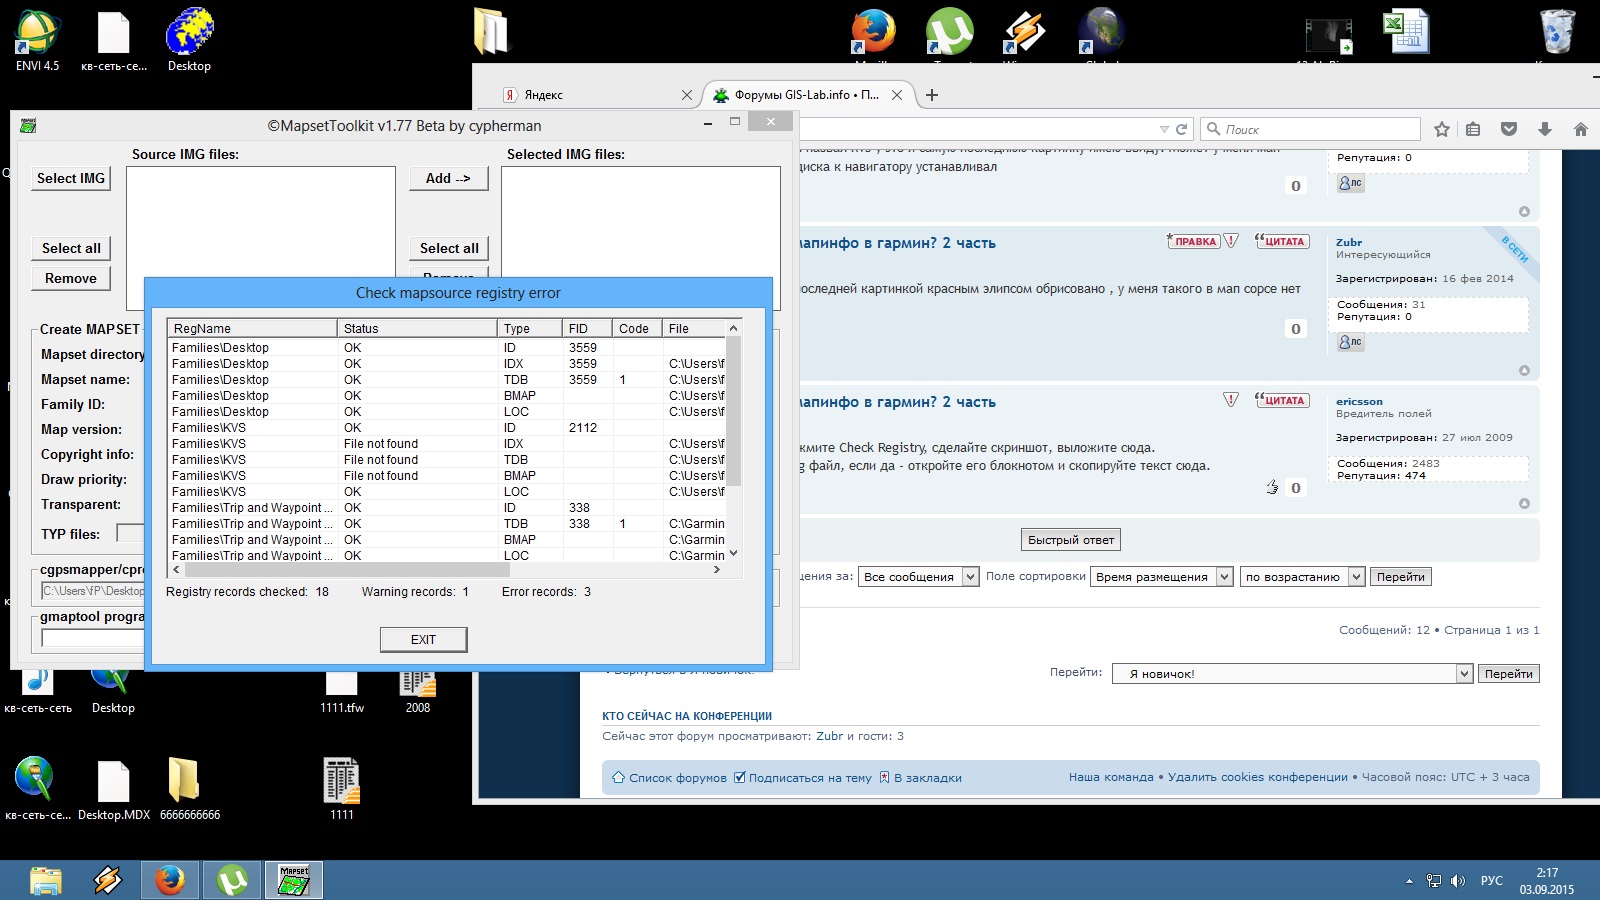Click the registry table horizontal scrollbar
Image resolution: width=1600 pixels, height=900 pixels.
346,569
